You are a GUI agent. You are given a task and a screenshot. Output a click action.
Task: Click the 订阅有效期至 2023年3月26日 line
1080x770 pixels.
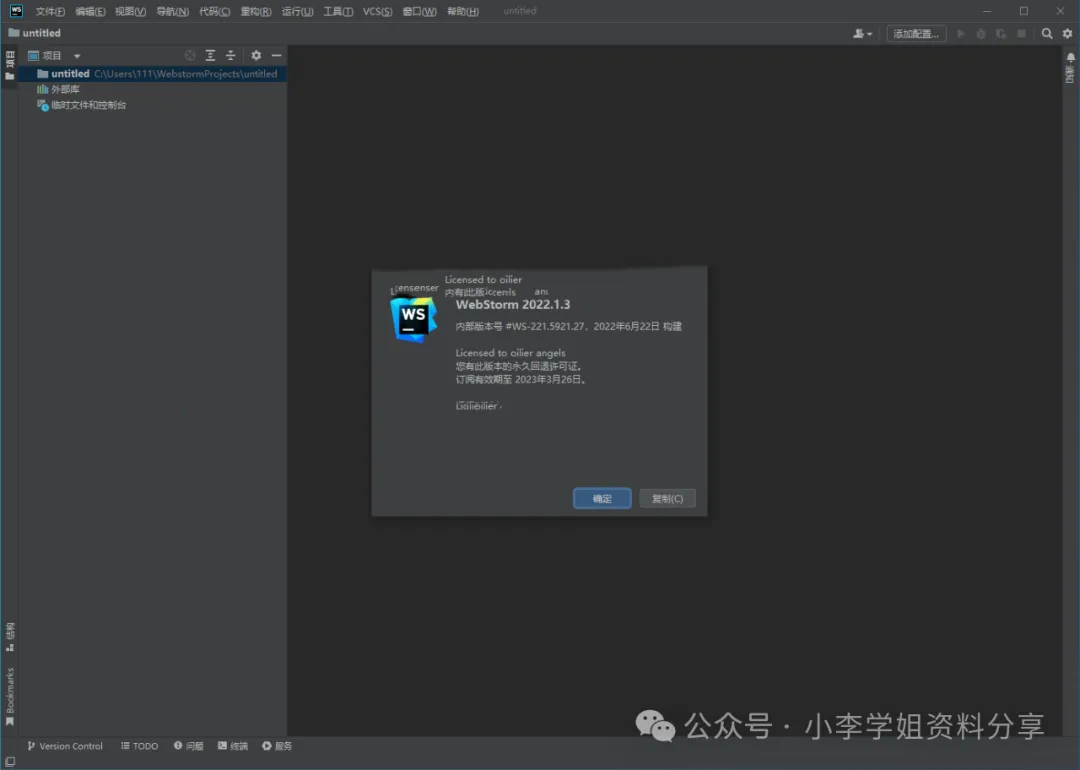pos(521,379)
